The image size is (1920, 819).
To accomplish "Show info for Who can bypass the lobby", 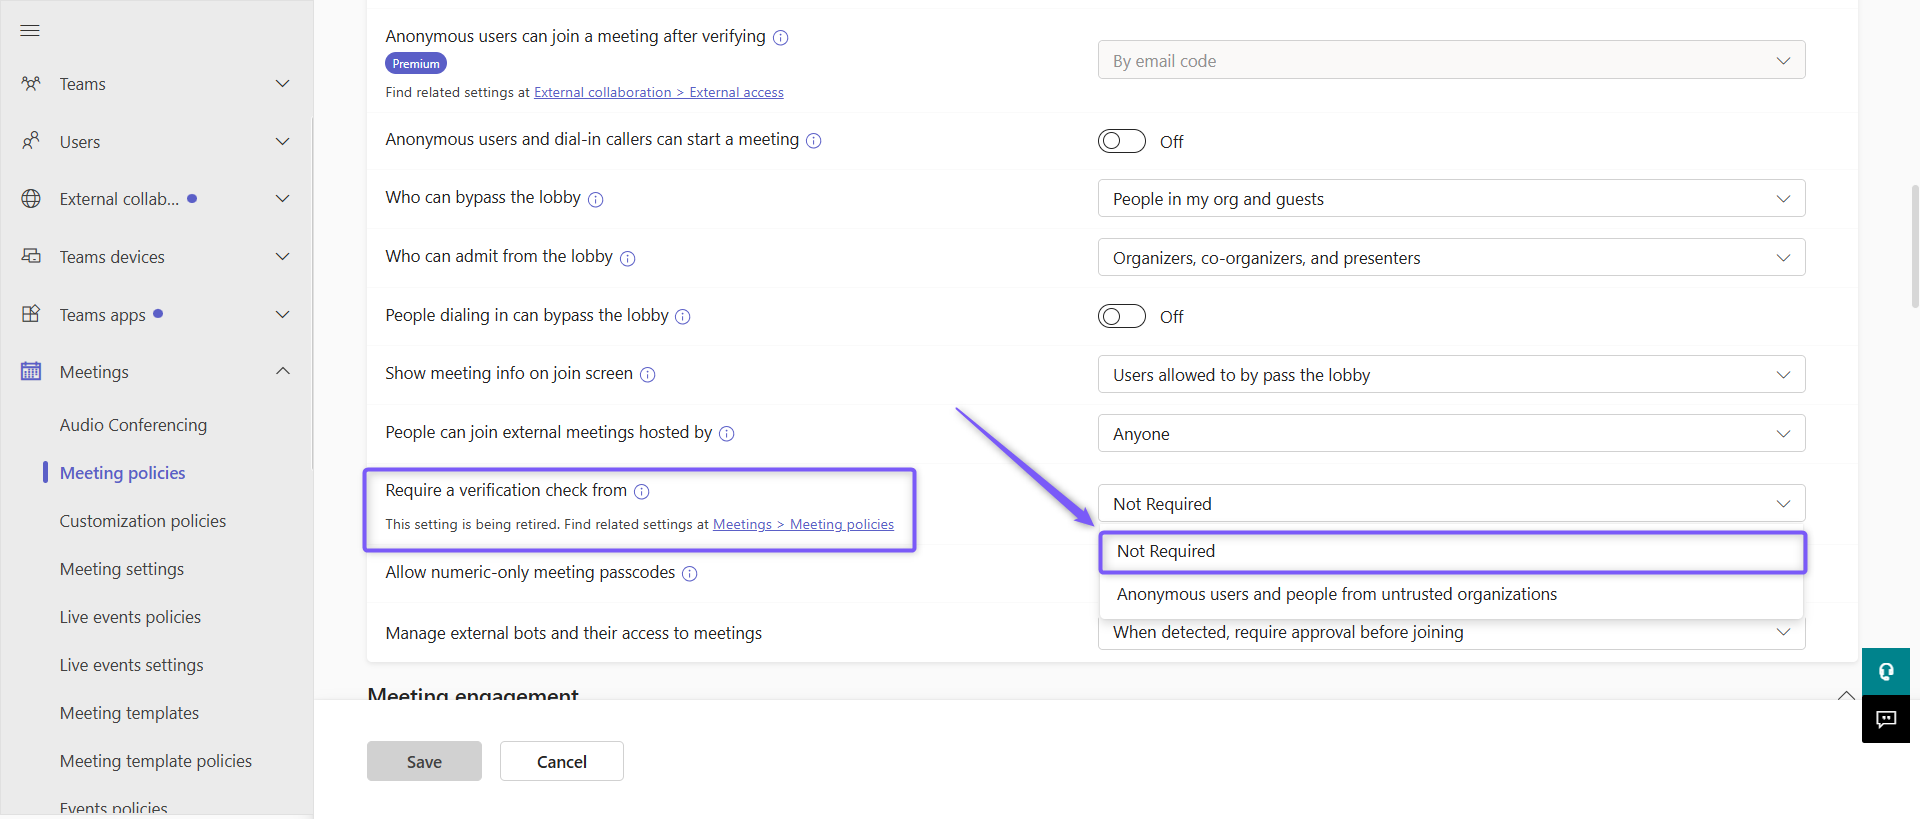I will point(596,199).
